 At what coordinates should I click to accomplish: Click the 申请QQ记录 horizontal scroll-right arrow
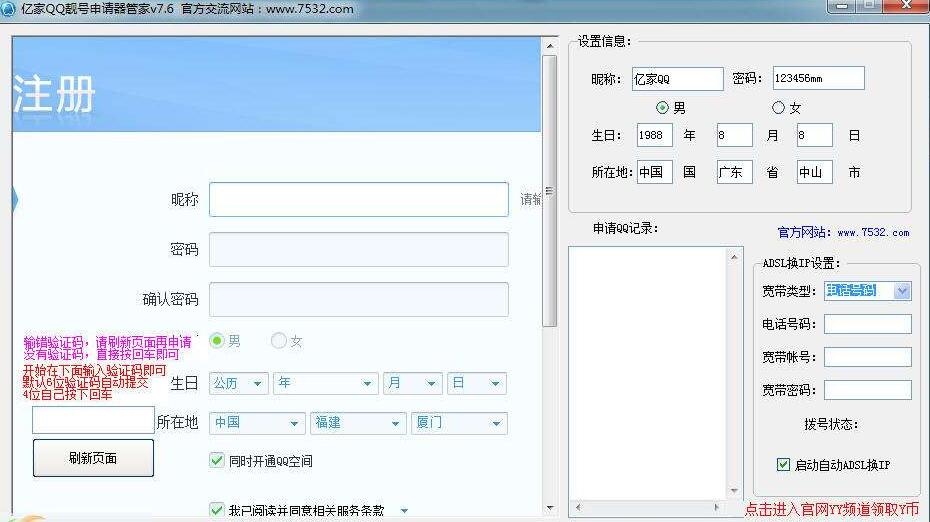(716, 507)
